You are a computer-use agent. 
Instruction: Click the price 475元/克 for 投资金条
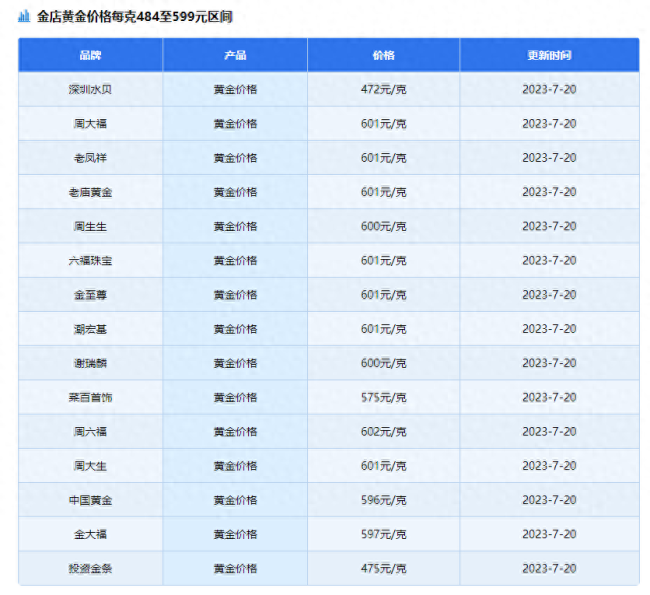pos(383,568)
